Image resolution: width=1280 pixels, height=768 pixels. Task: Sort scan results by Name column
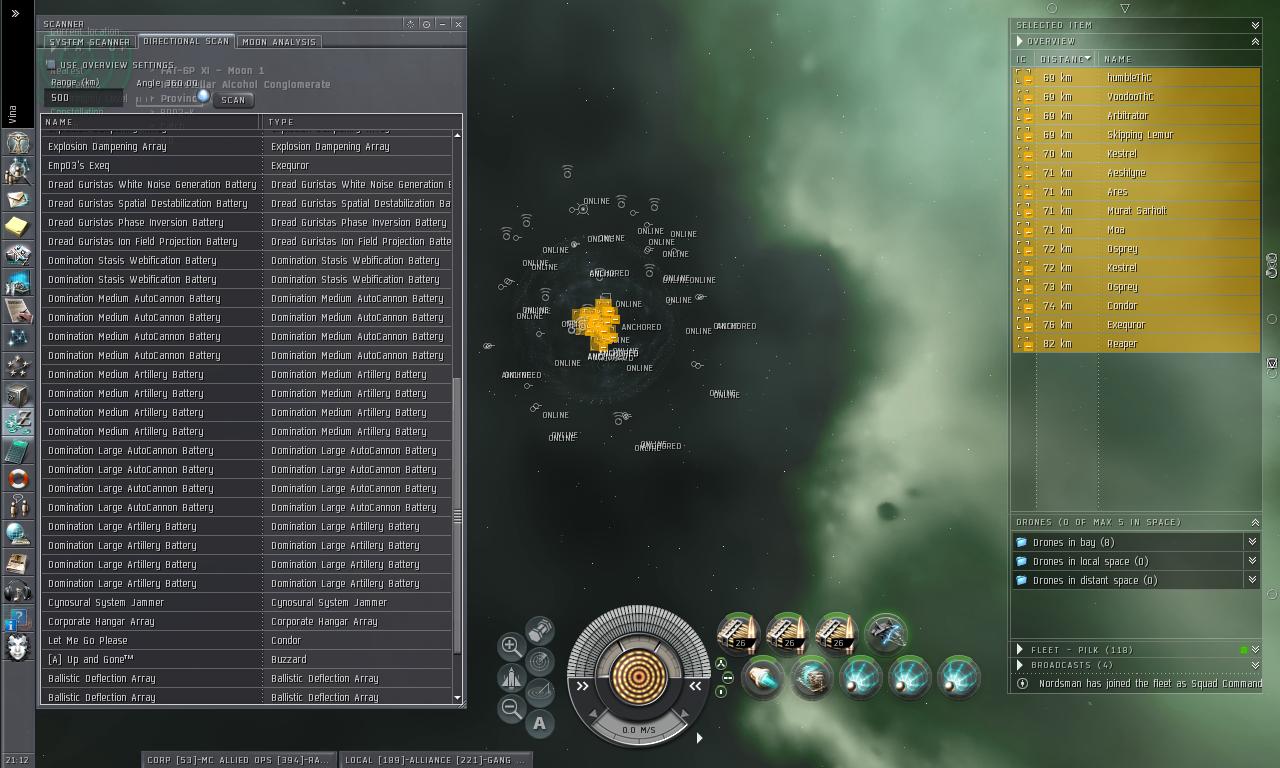[x=152, y=122]
